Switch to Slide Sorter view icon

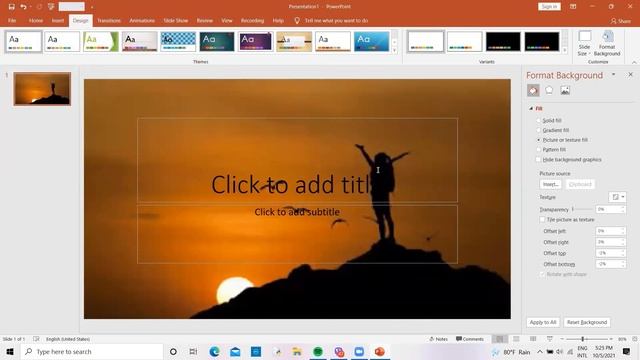tap(516, 339)
